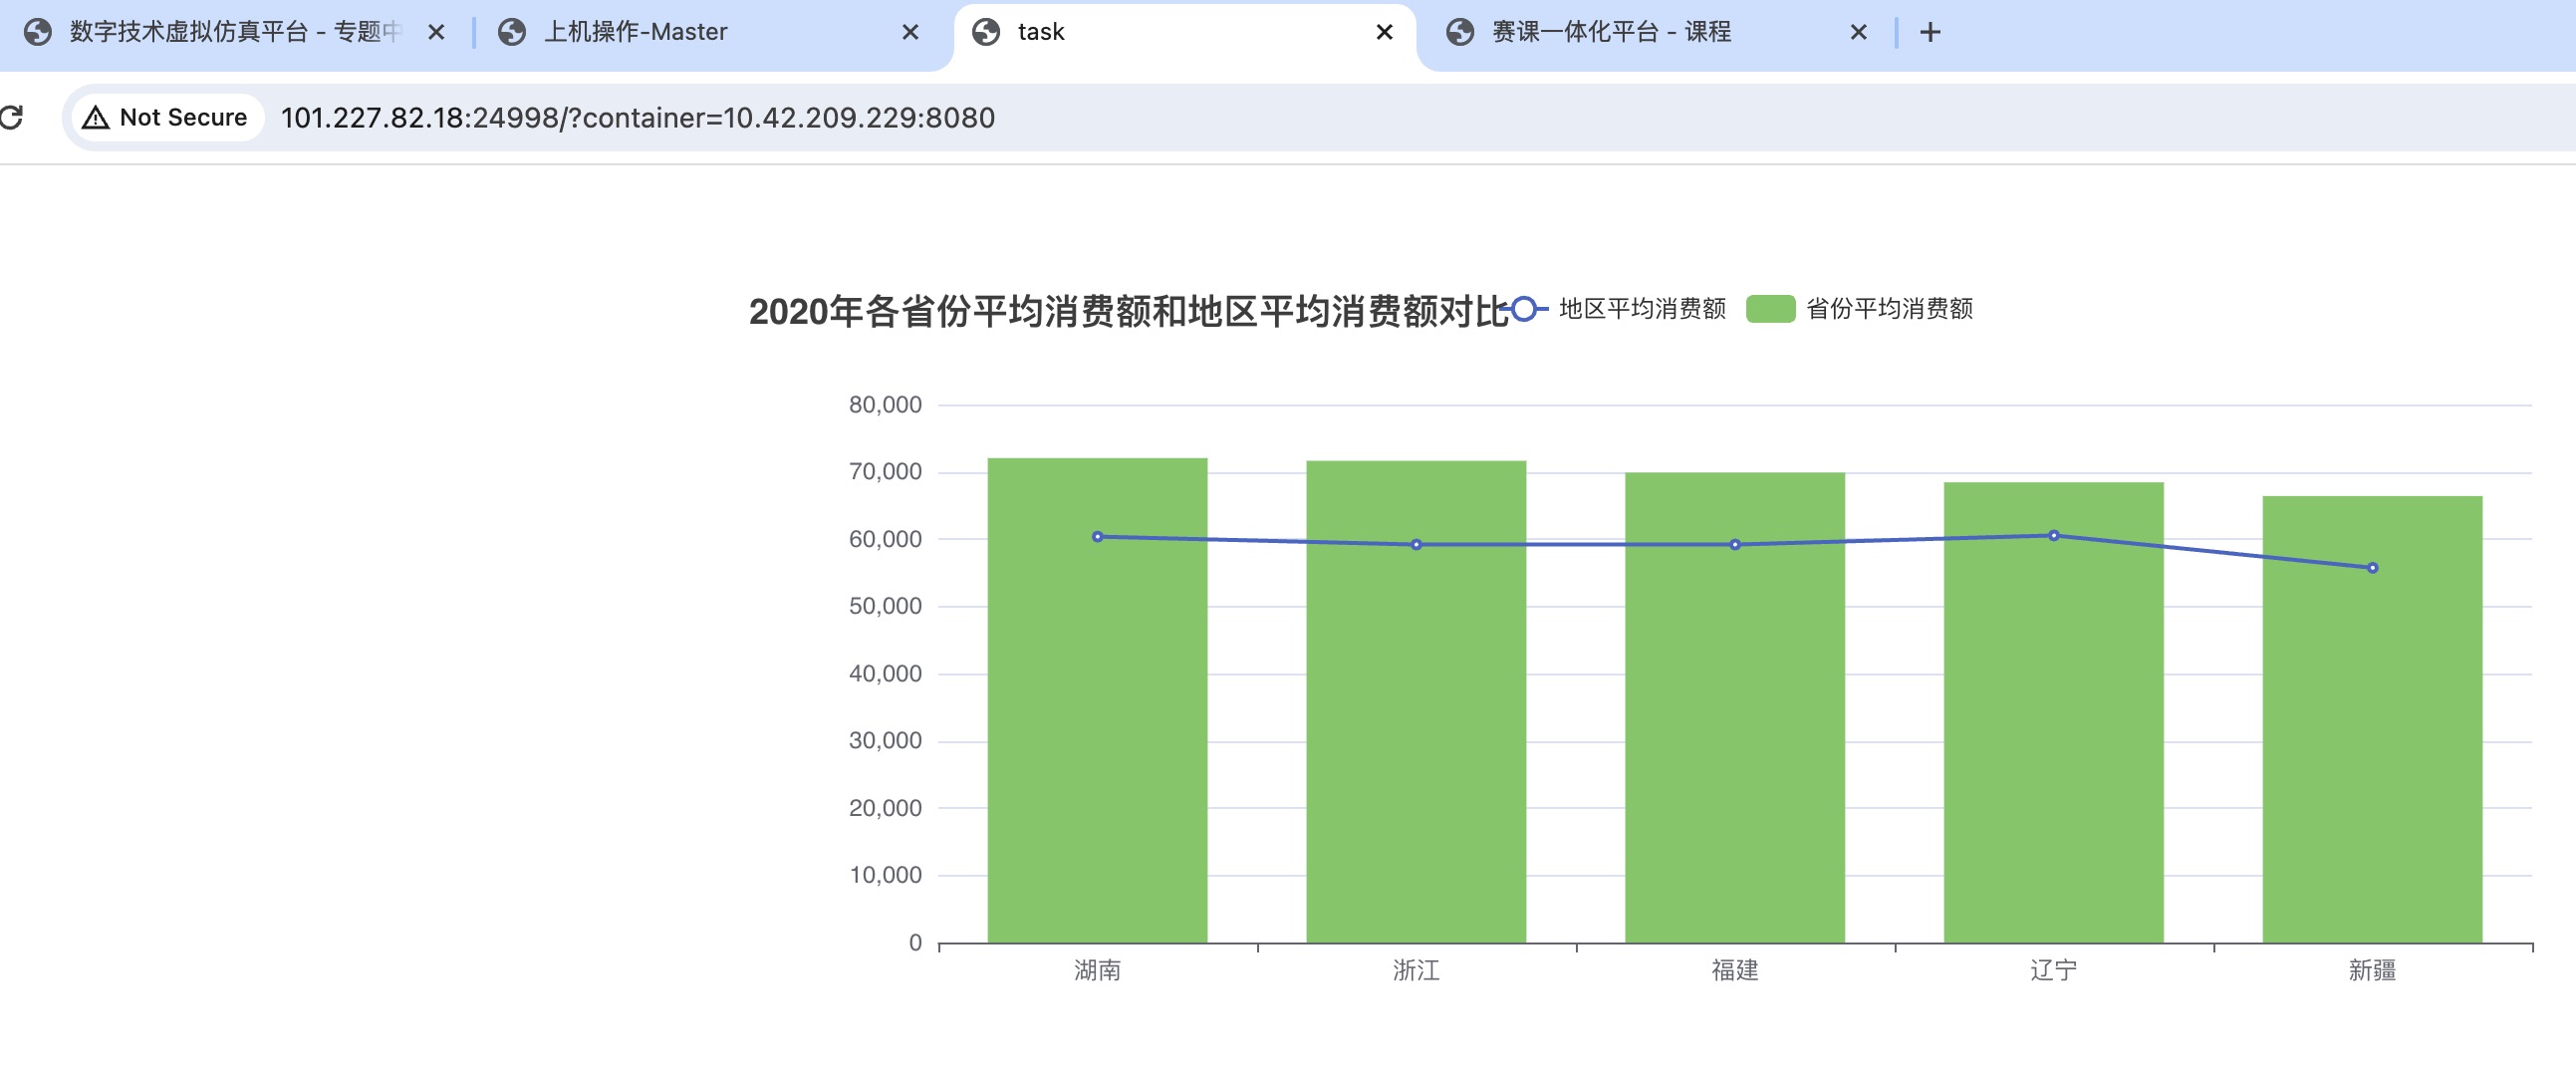The image size is (2576, 1078).
Task: Switch to the 上机操作-Master tab
Action: (x=635, y=33)
